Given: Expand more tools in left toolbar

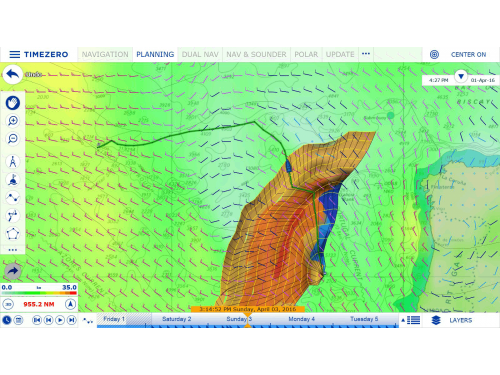Looking at the screenshot, I should [x=13, y=250].
